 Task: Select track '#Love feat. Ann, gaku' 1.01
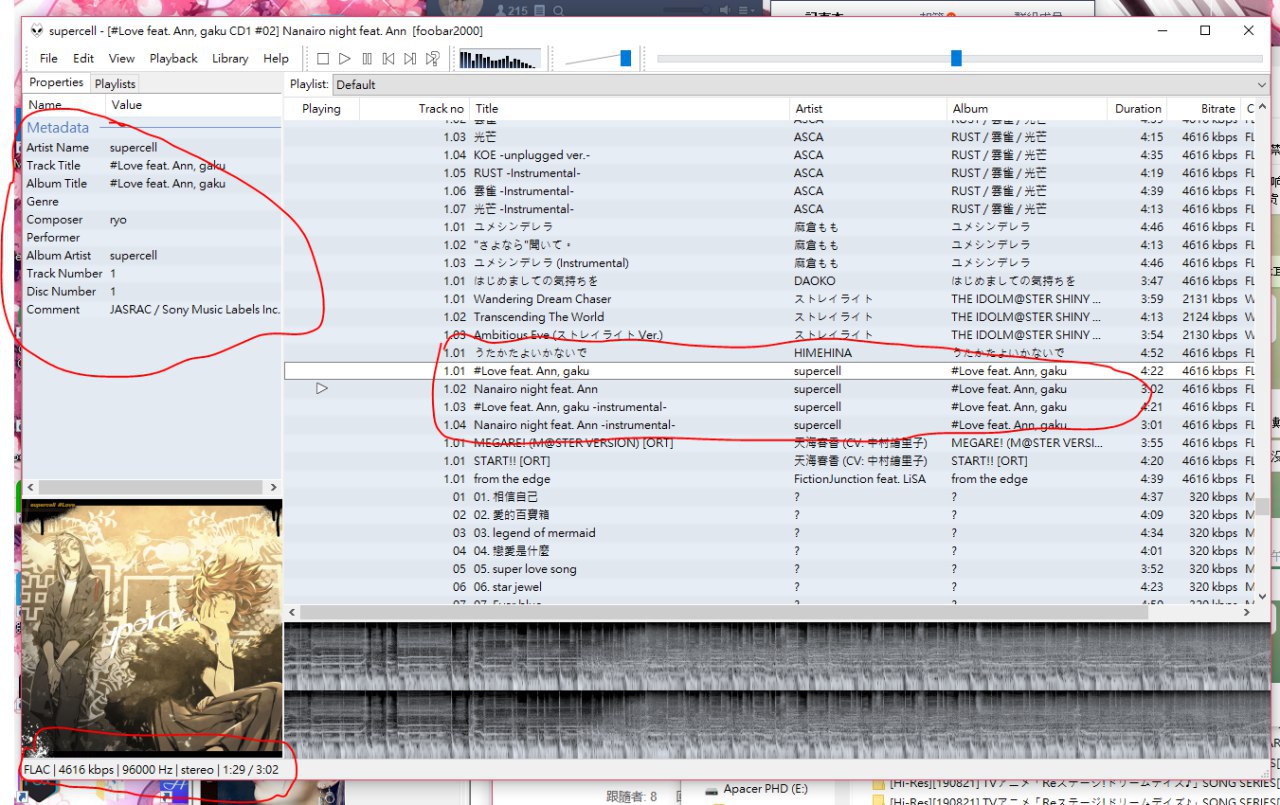tap(770, 371)
